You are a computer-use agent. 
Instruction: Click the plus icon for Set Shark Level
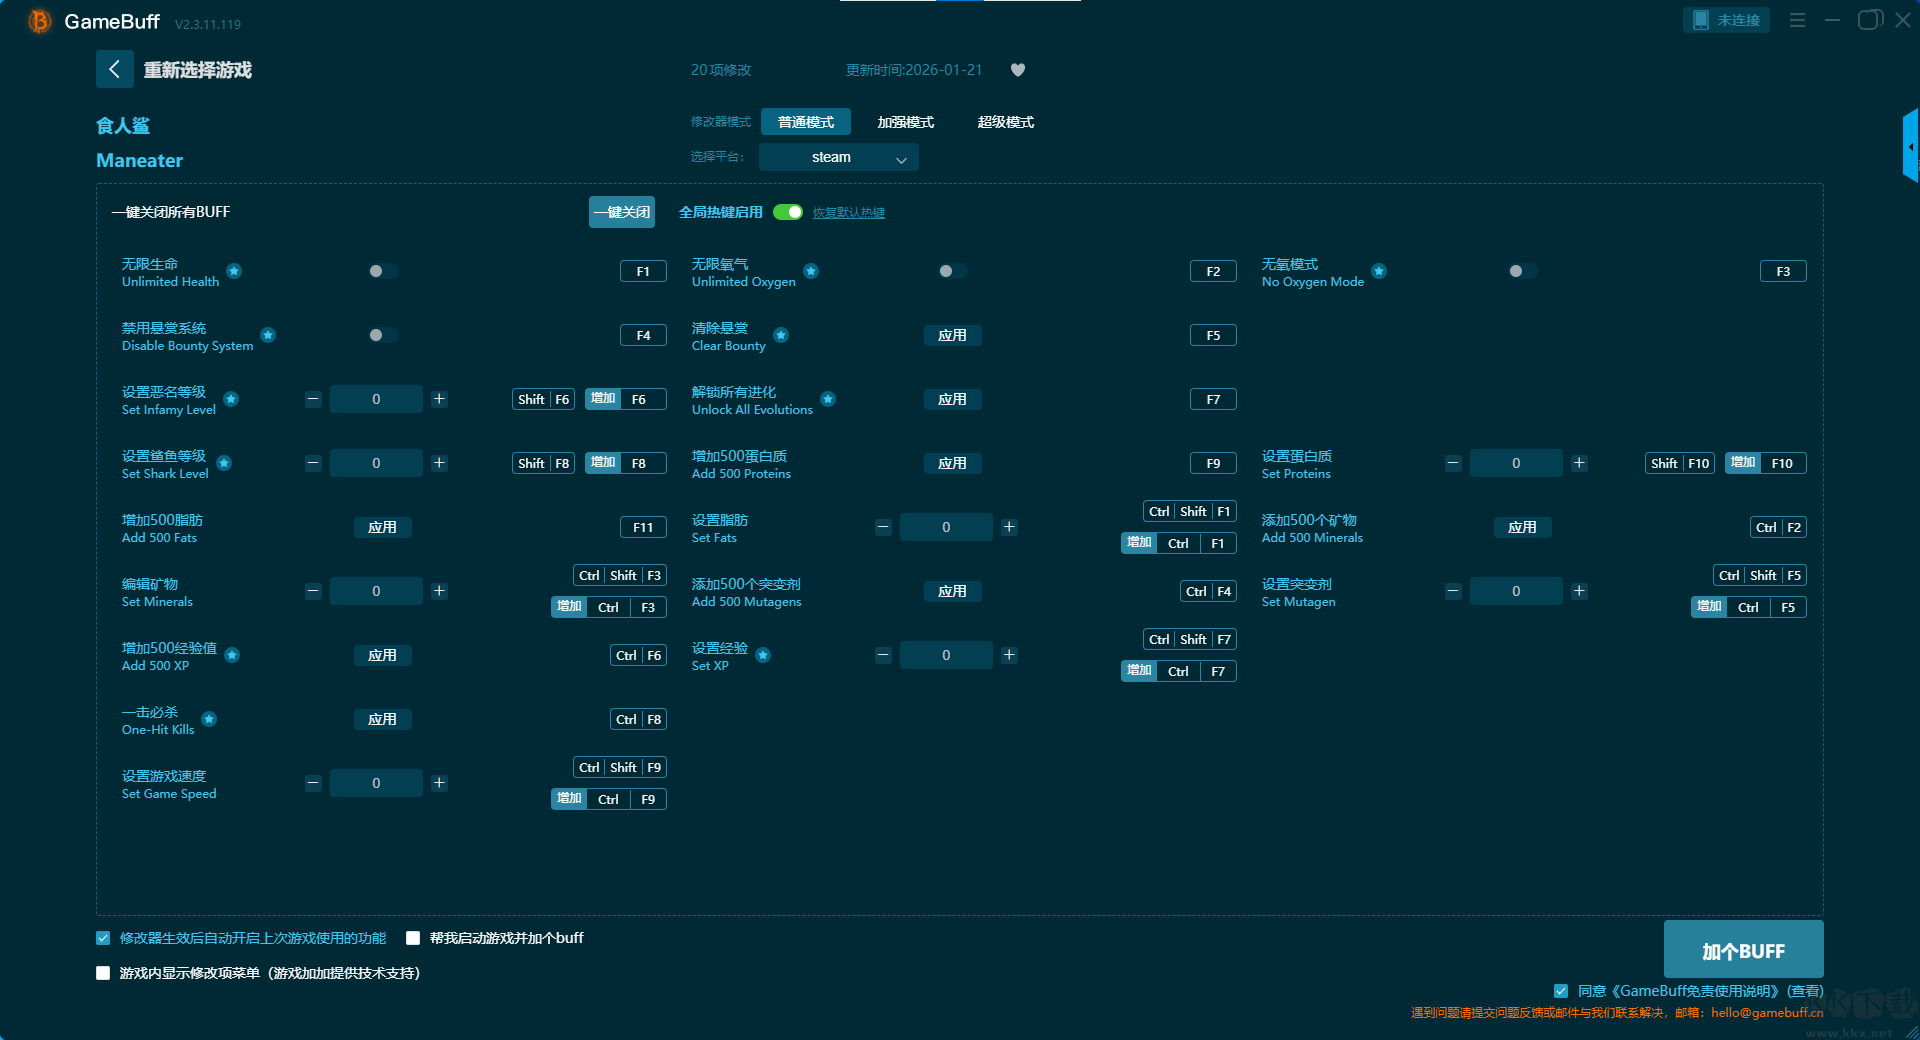[x=439, y=463]
